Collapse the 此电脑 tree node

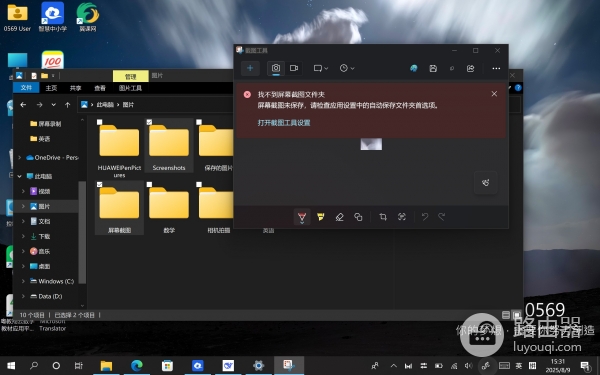coord(20,176)
